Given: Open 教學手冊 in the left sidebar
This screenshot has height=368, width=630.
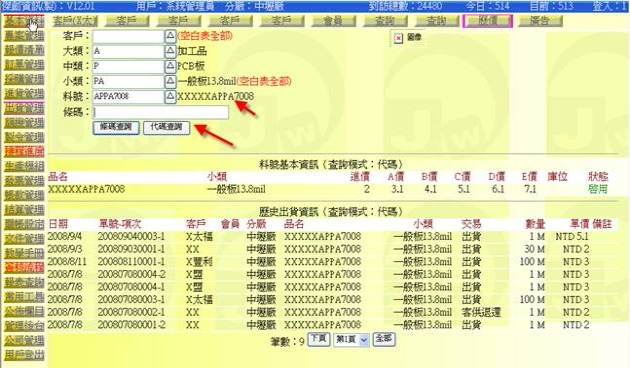Looking at the screenshot, I should 24,253.
